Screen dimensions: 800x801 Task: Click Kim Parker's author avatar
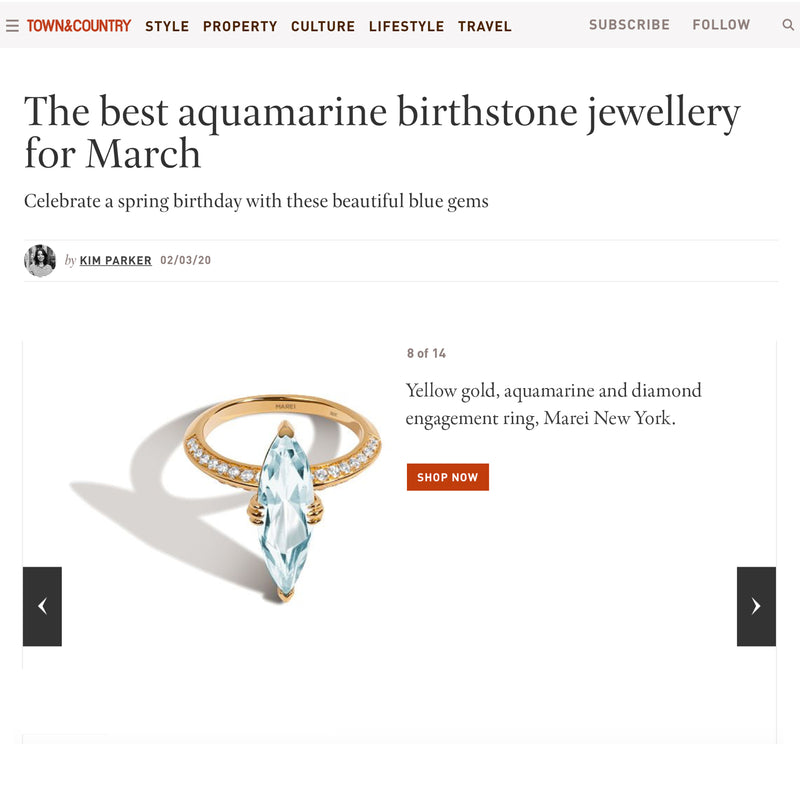coord(40,260)
